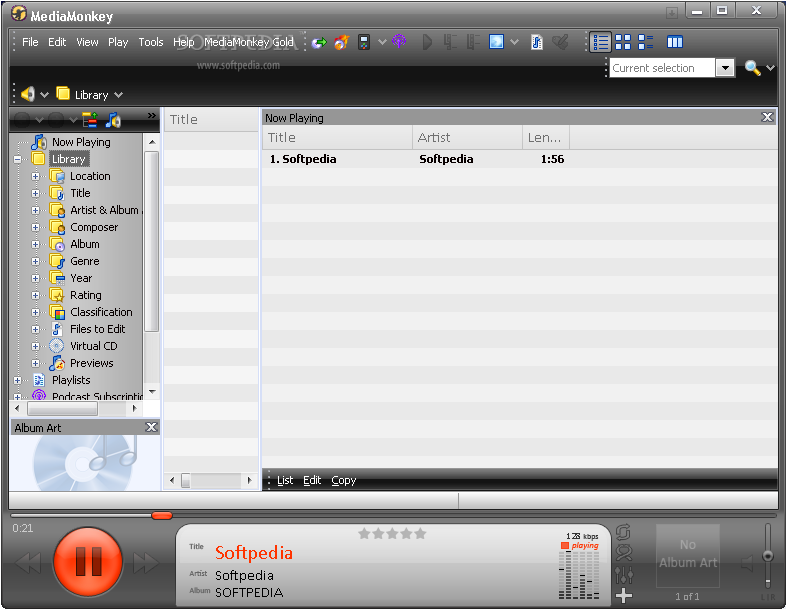Pause playback with the red button
The image size is (790, 609).
pos(88,562)
